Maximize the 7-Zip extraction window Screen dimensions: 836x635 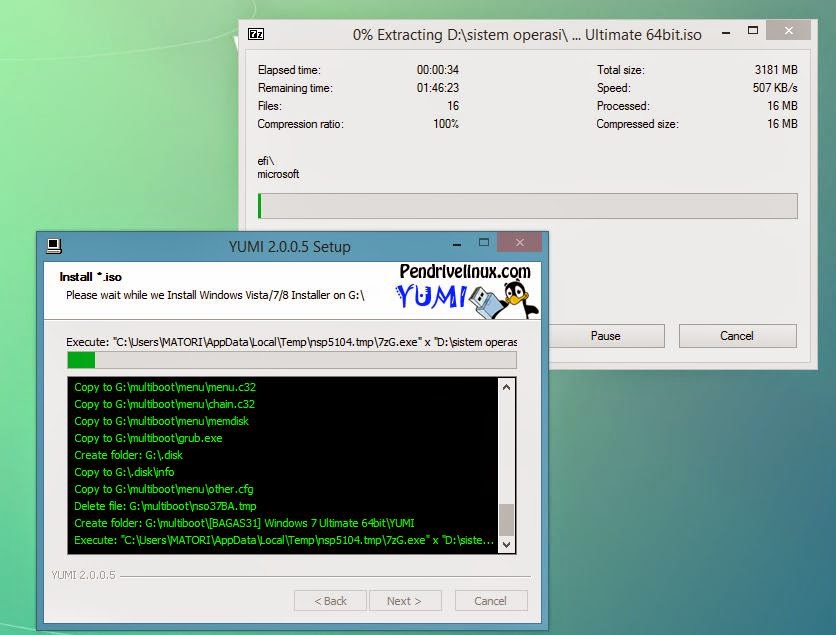click(x=753, y=31)
